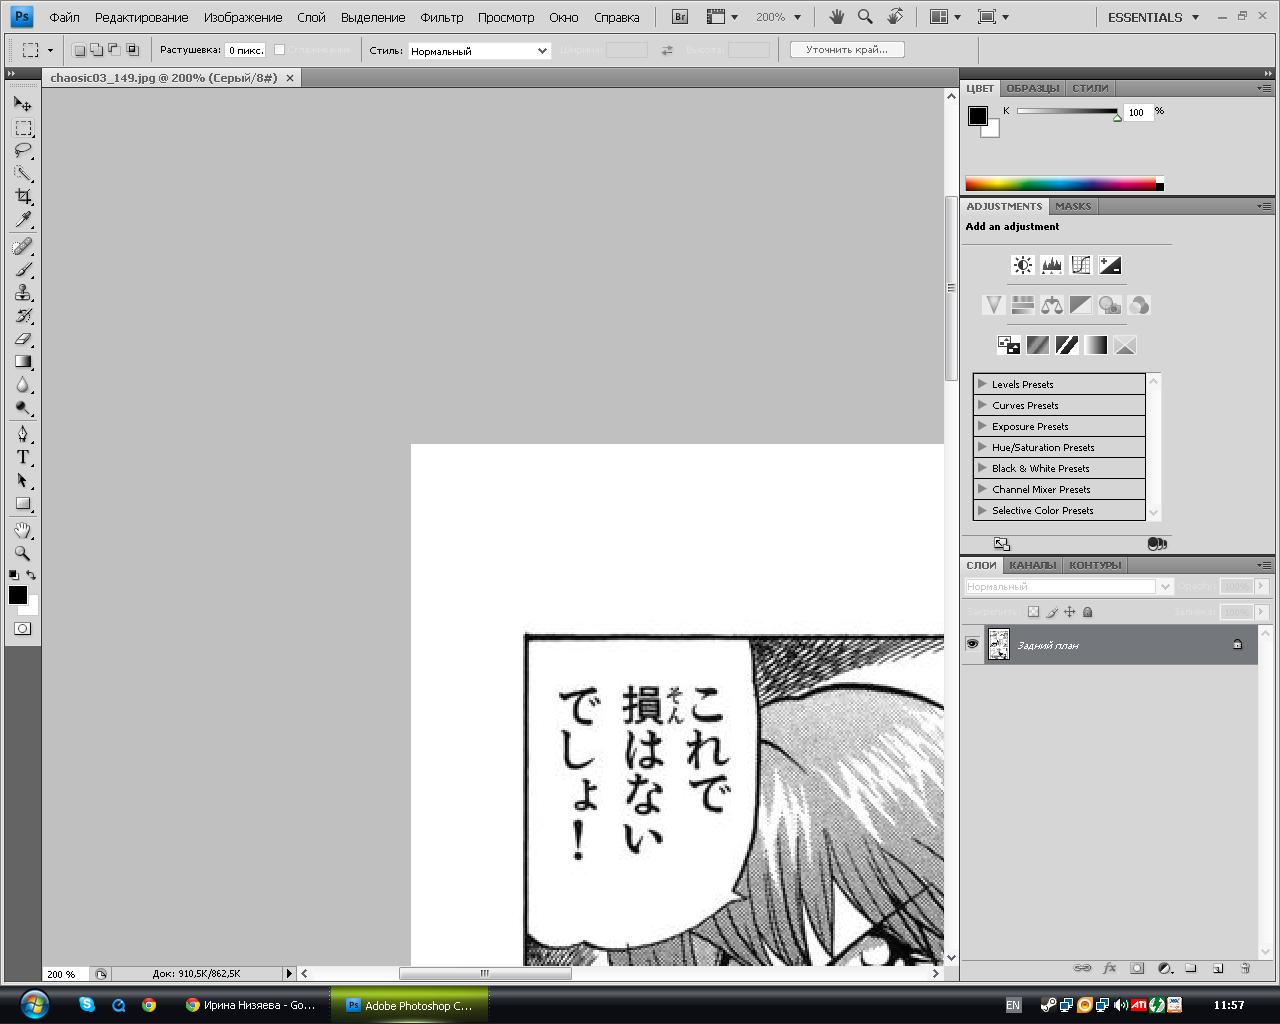Reset default foreground and background colors
The image size is (1280, 1024).
point(14,575)
